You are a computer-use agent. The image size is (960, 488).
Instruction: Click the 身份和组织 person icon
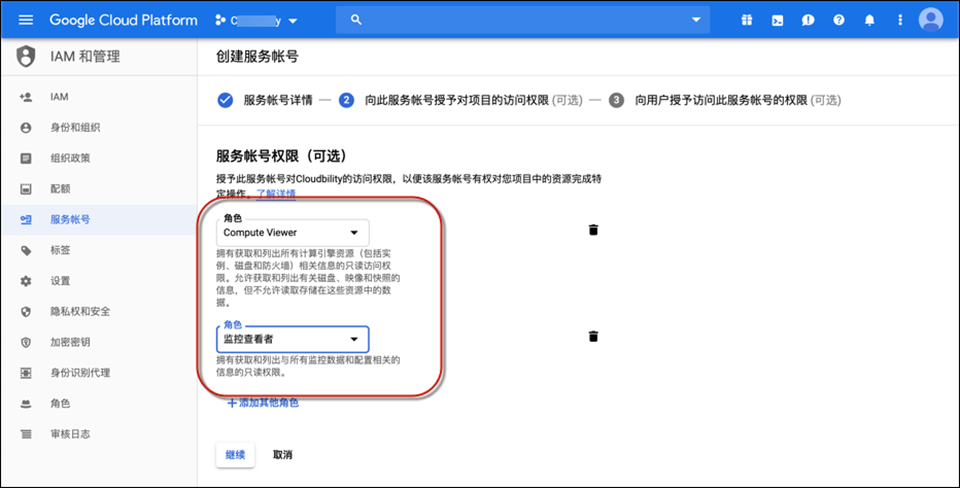(26, 127)
